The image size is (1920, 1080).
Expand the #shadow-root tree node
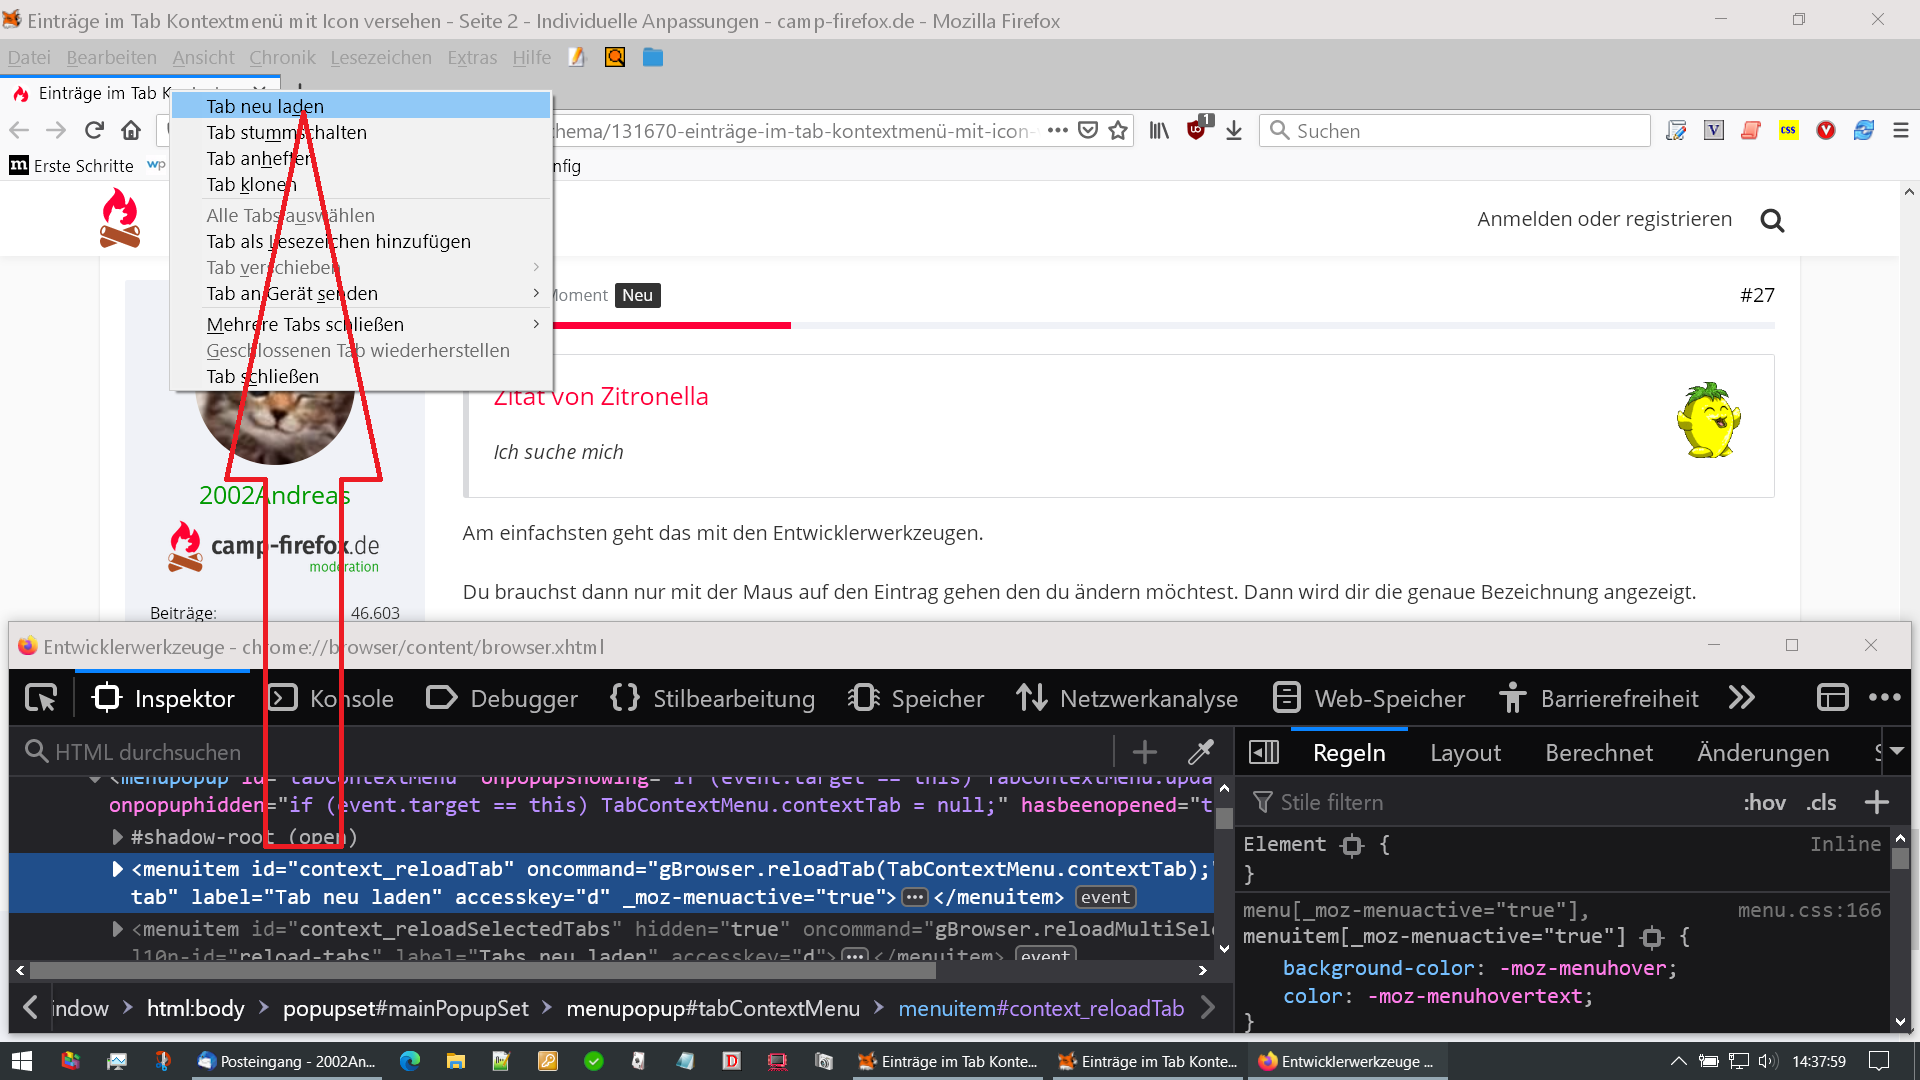[117, 837]
